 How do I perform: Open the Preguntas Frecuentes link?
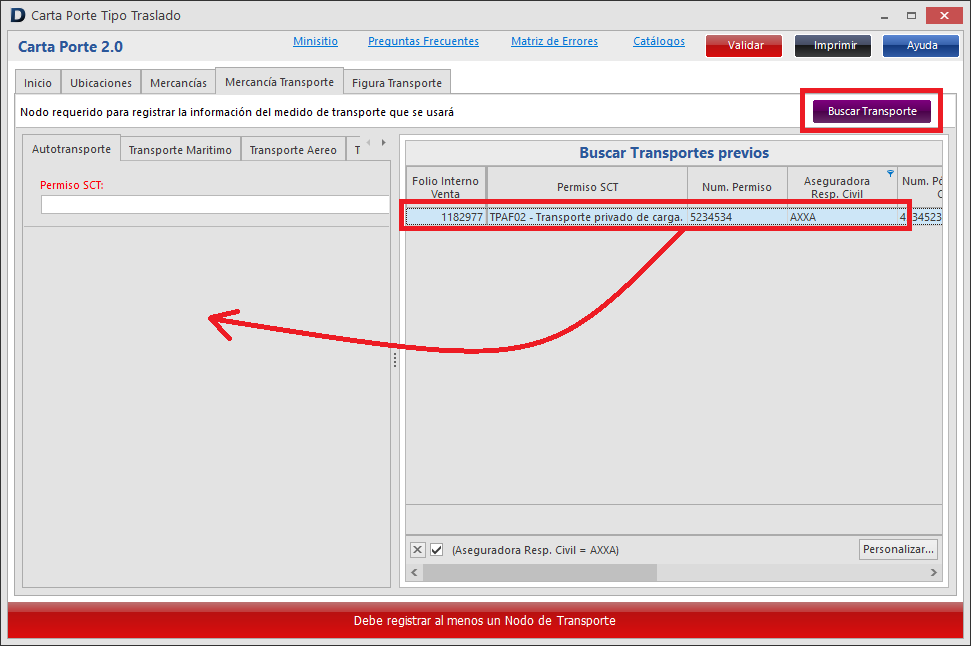tap(423, 42)
